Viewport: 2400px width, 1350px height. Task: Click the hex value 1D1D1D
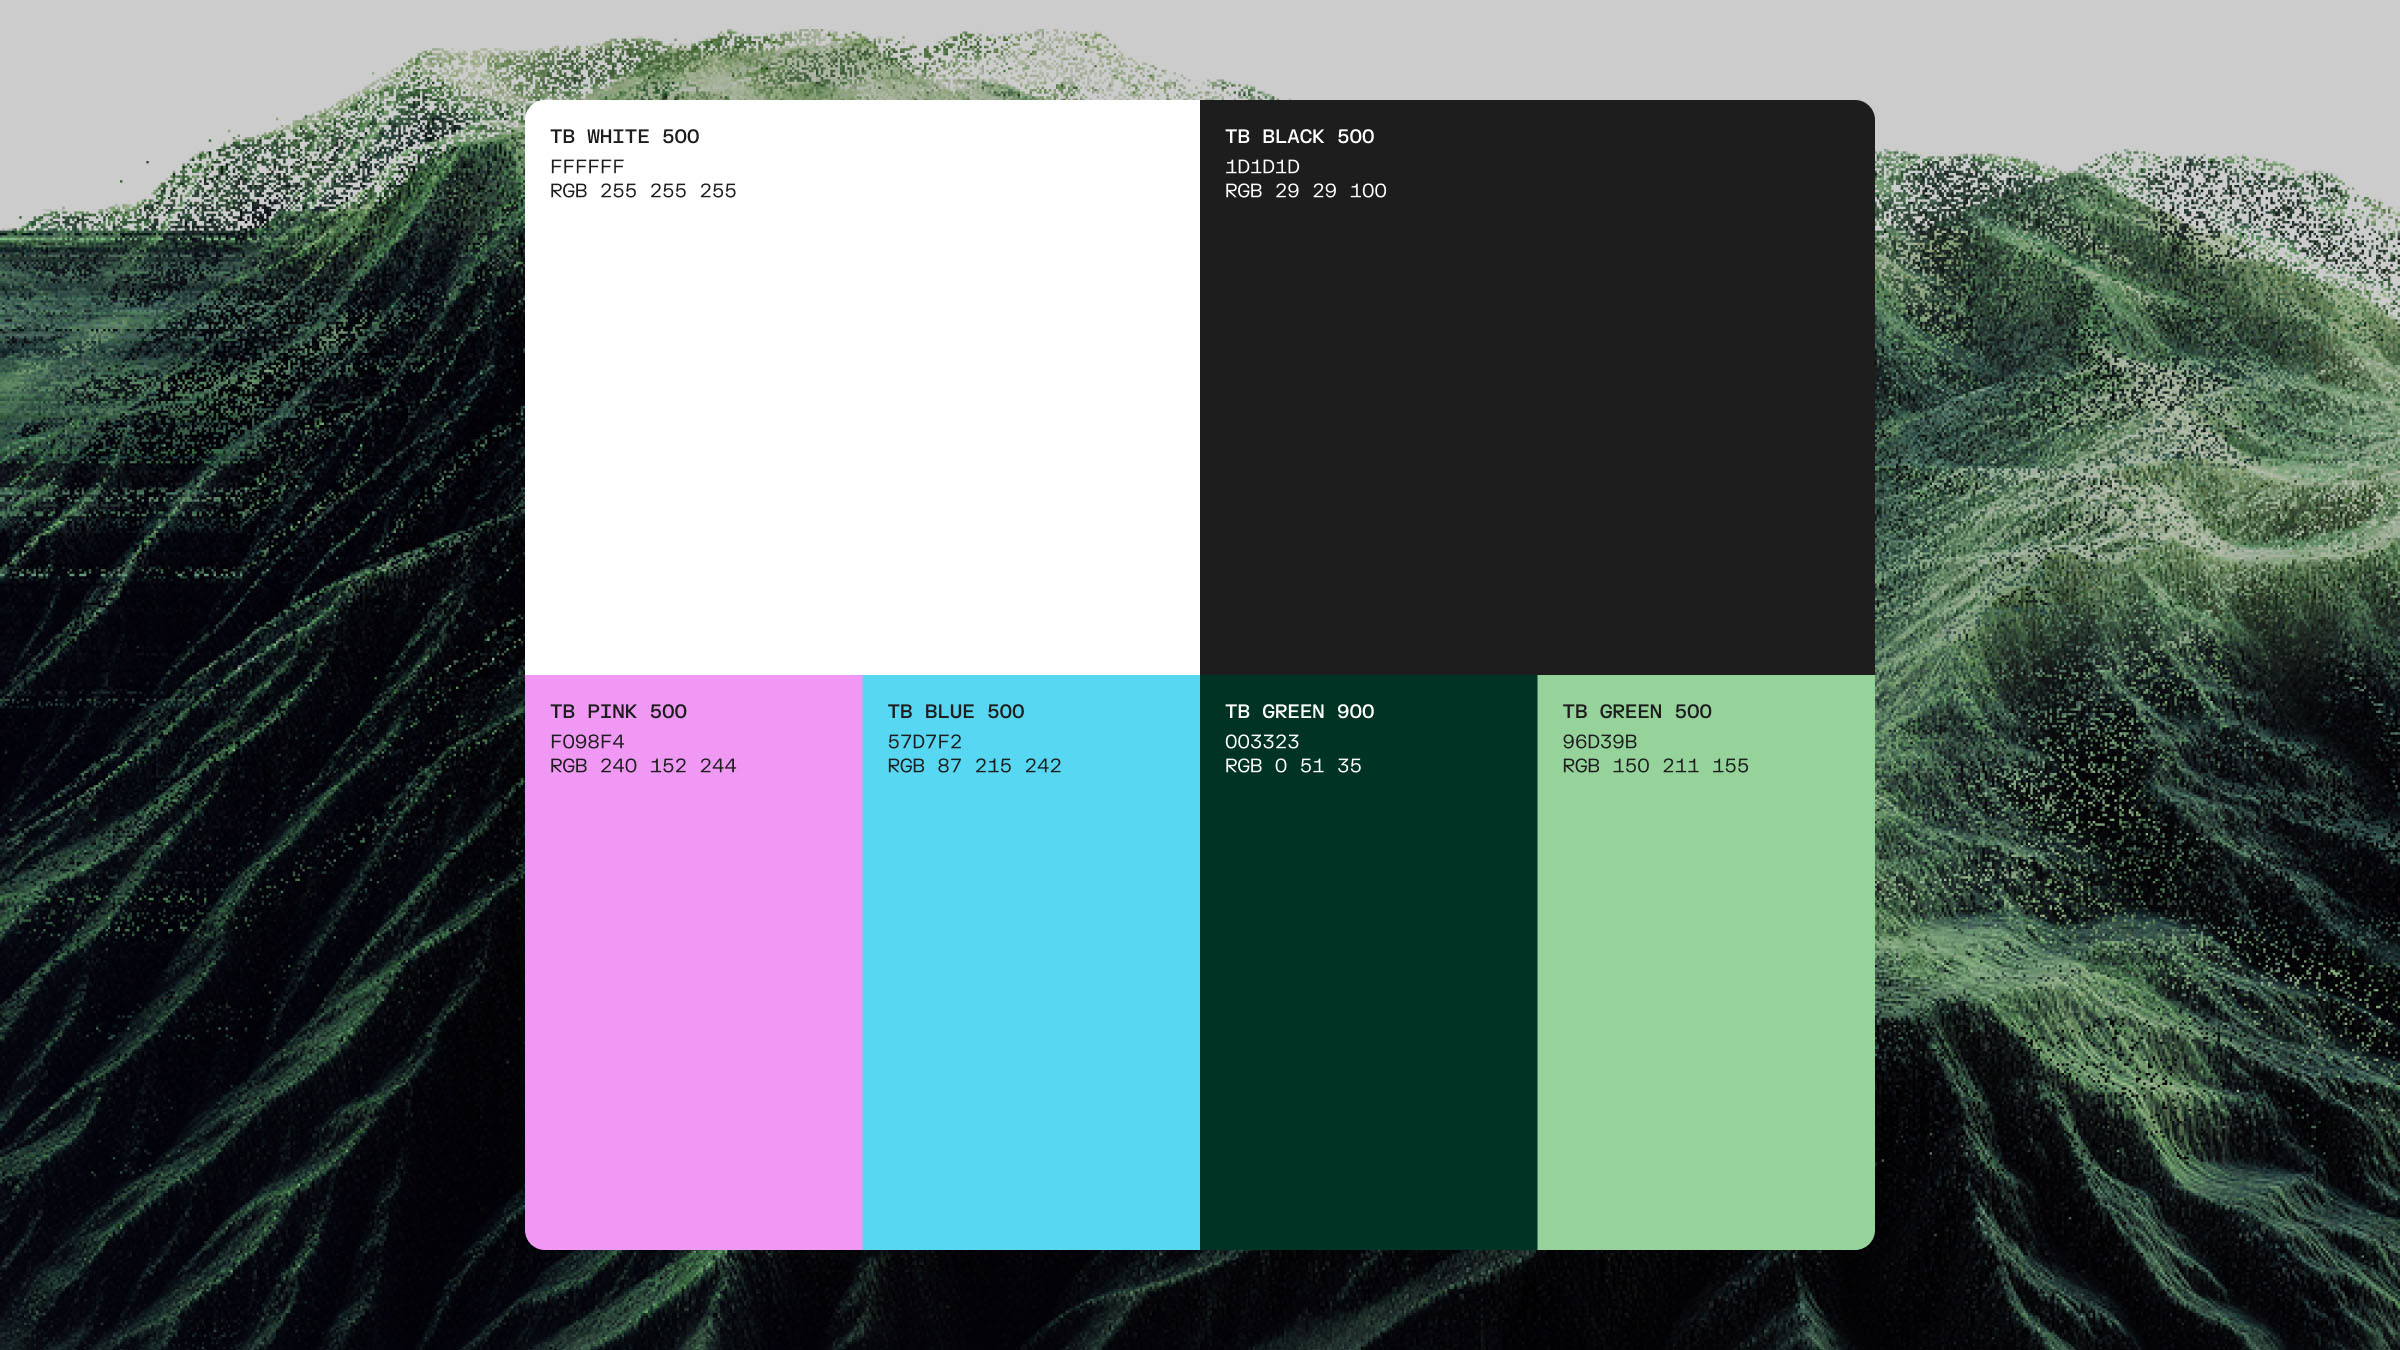click(1262, 167)
